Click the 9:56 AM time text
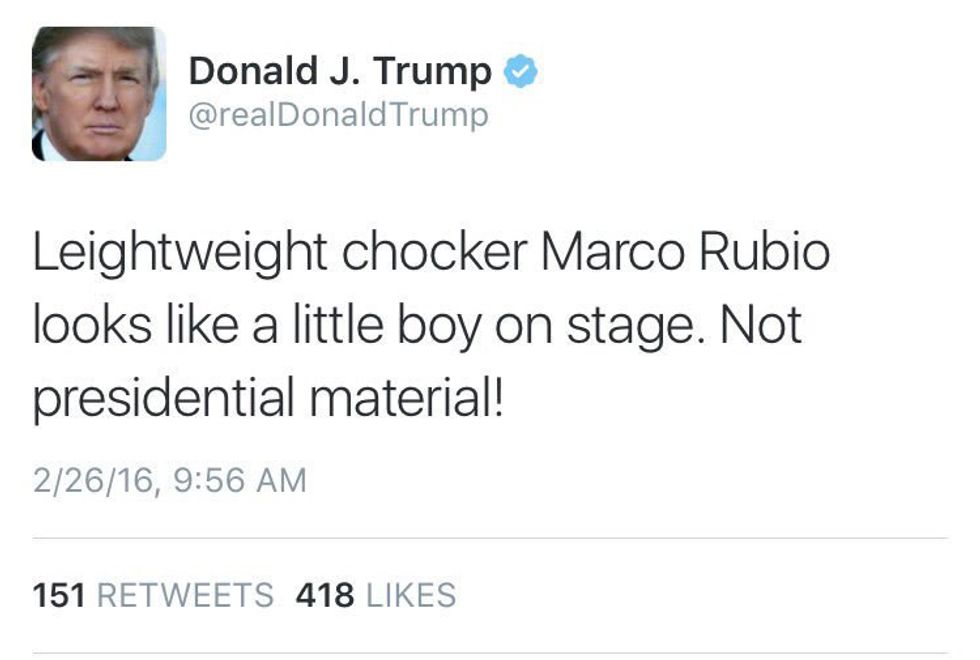Screen dimensions: 980x660 [x=239, y=480]
